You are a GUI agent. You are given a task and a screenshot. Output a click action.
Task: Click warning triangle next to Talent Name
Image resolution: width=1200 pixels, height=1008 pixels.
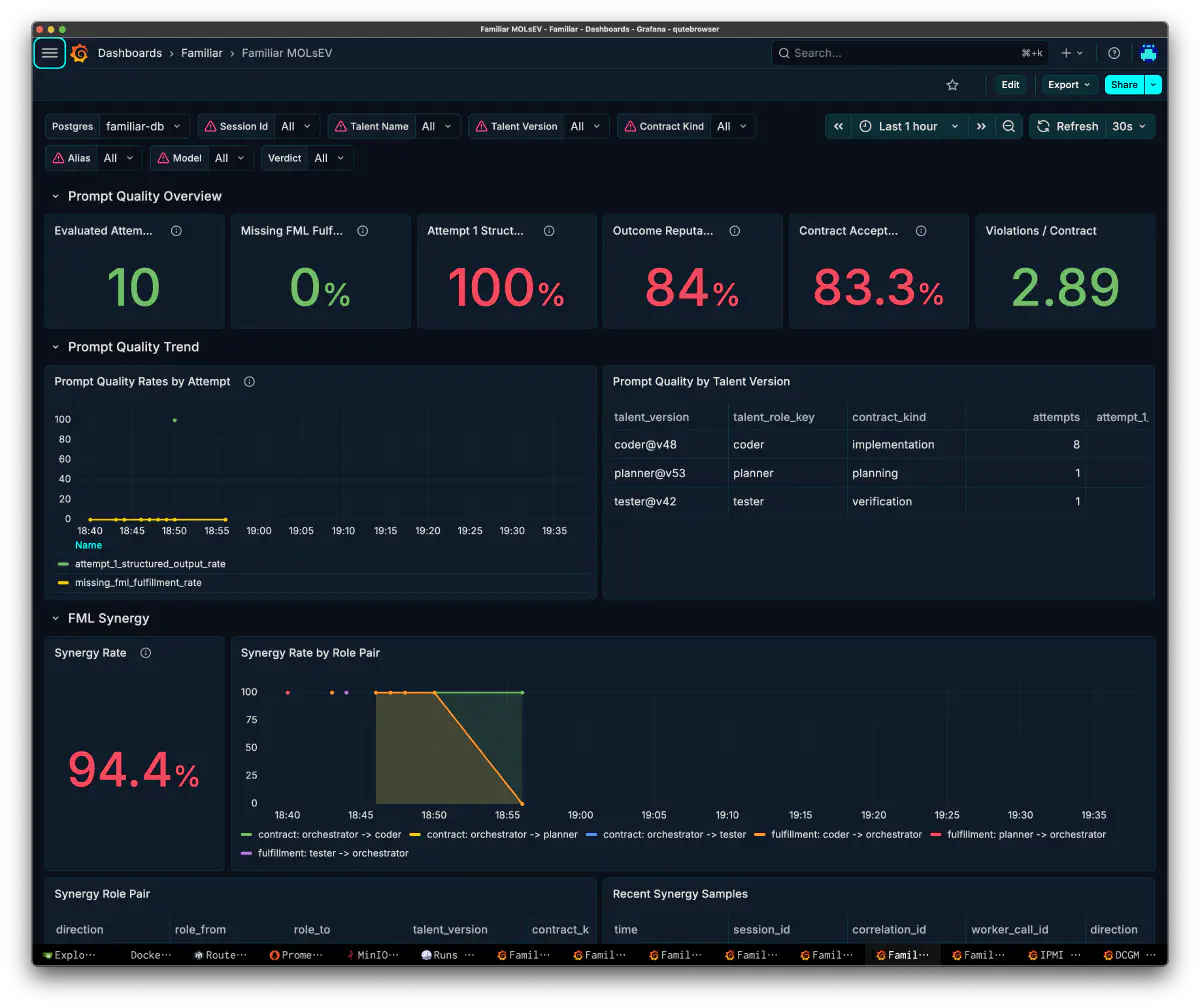[x=340, y=127]
